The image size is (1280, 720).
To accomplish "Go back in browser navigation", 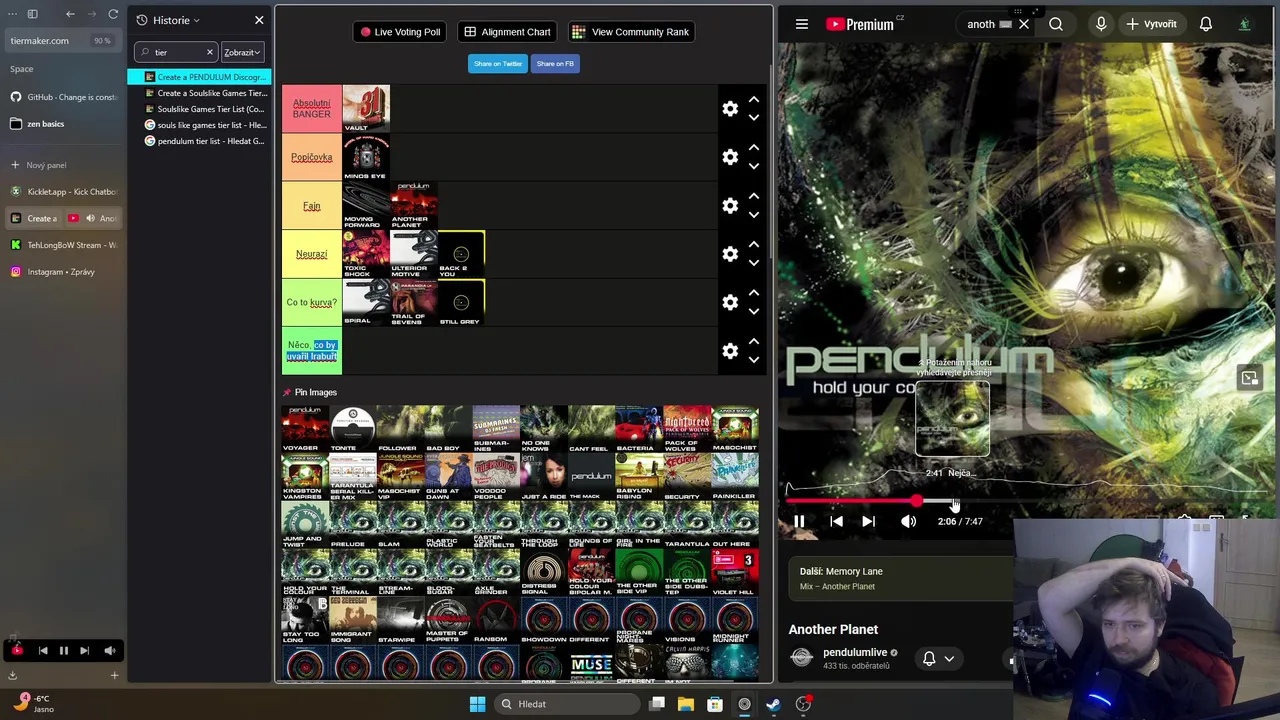I will click(70, 14).
